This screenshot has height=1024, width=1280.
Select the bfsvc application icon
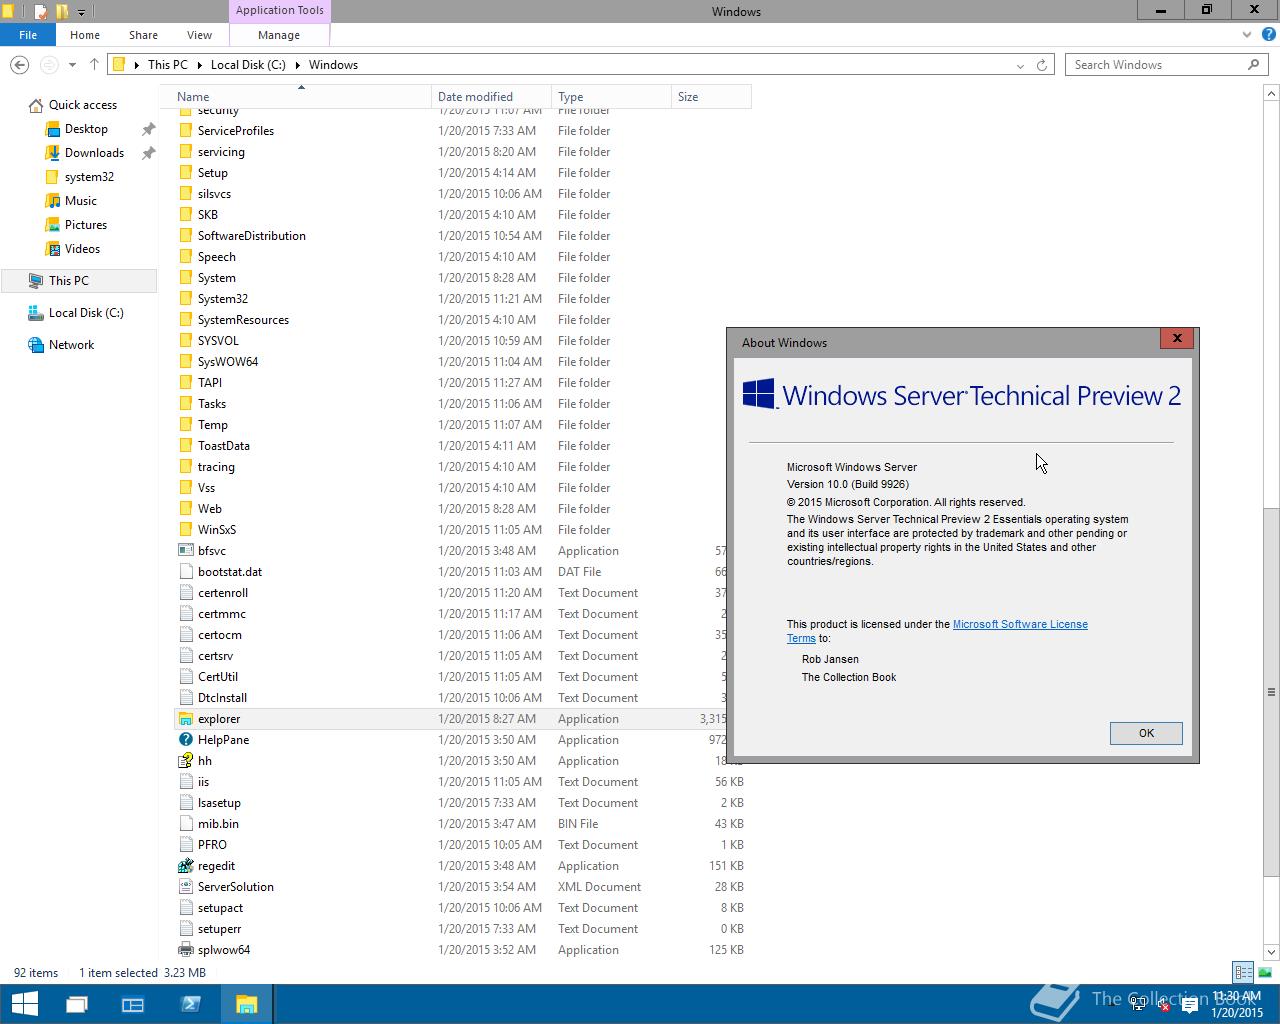coord(185,550)
